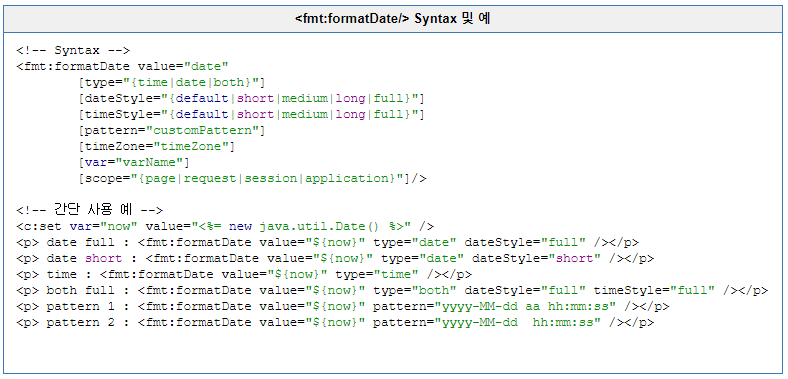Click the yyyy-MM-dd aa hh:mm:ss pattern string
Screen dimensions: 788x379
pyautogui.click(x=529, y=307)
